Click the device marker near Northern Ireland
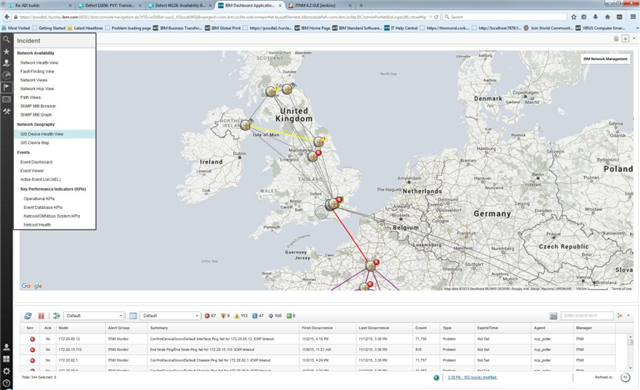The width and height of the screenshot is (640, 390). point(245,125)
